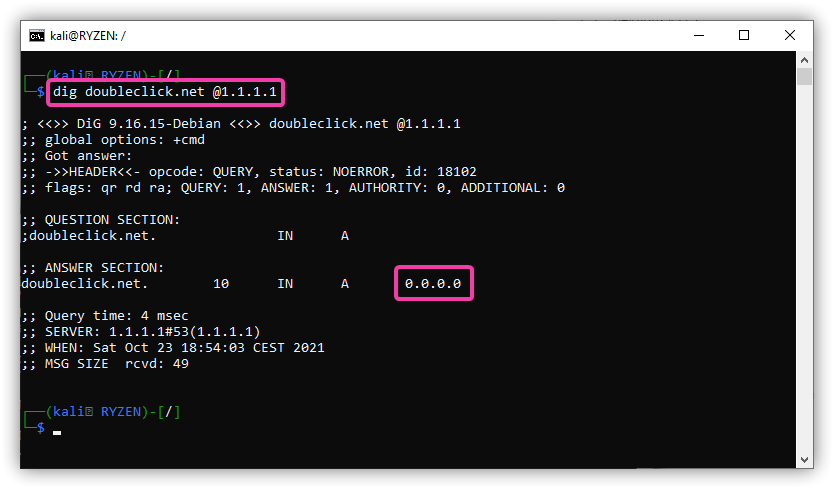Click the vertical scrollbar thumb

pyautogui.click(x=804, y=77)
